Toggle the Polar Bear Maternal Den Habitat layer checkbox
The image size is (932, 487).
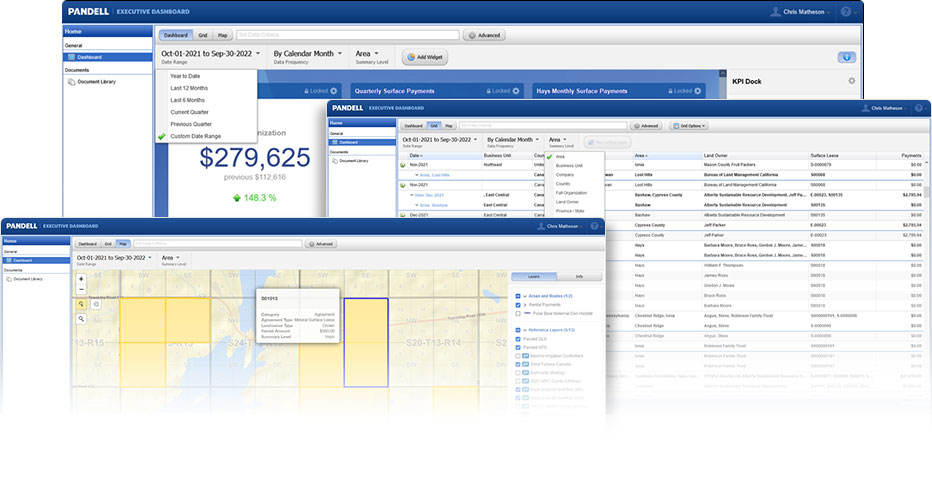518,313
